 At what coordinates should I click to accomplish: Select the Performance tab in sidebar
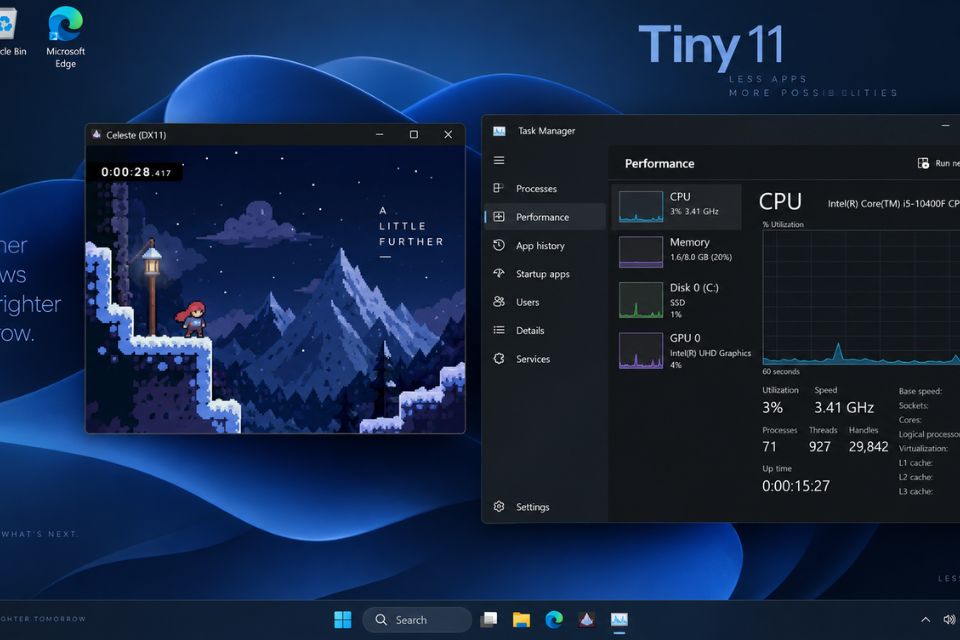(545, 217)
